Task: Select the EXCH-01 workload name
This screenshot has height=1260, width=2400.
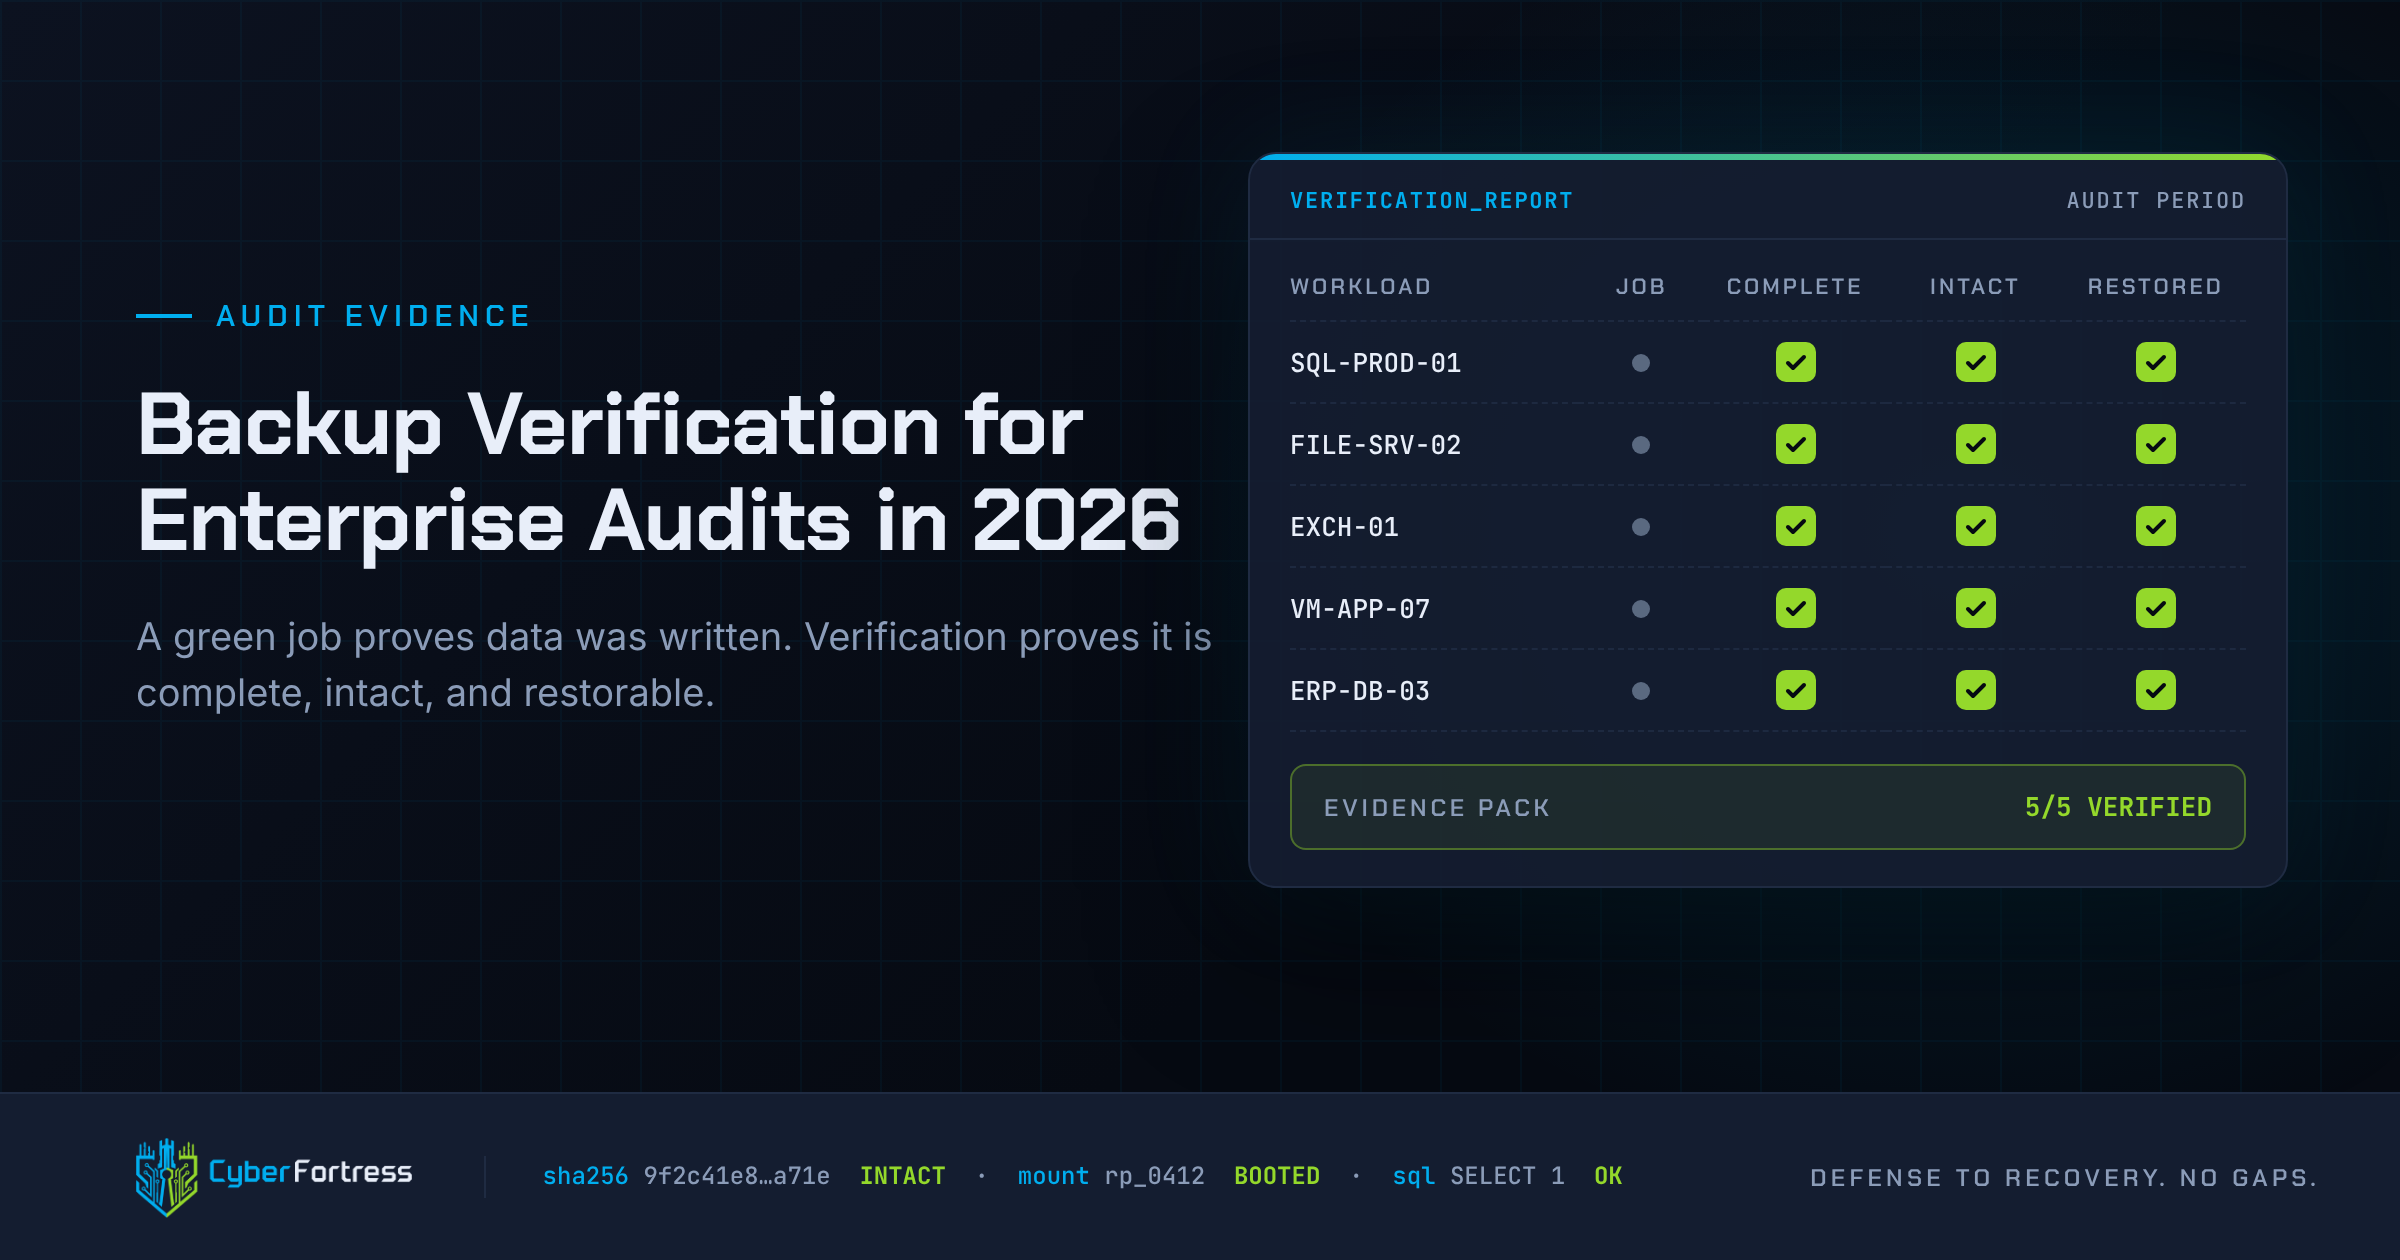Action: (1345, 527)
